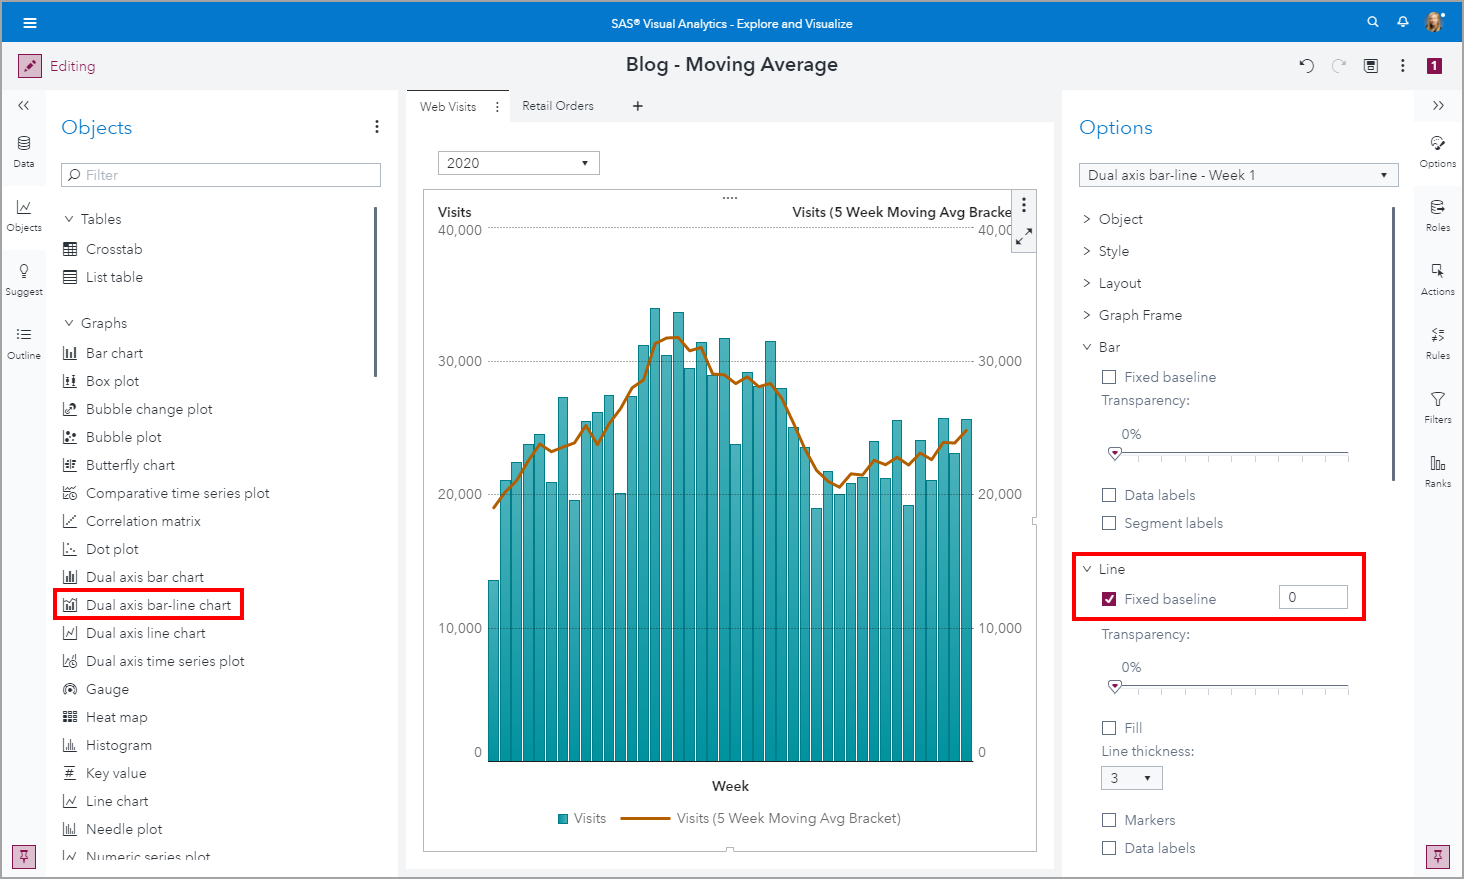Click the Line fixed baseline value field
Screen dimensions: 1464x879
coord(1313,597)
